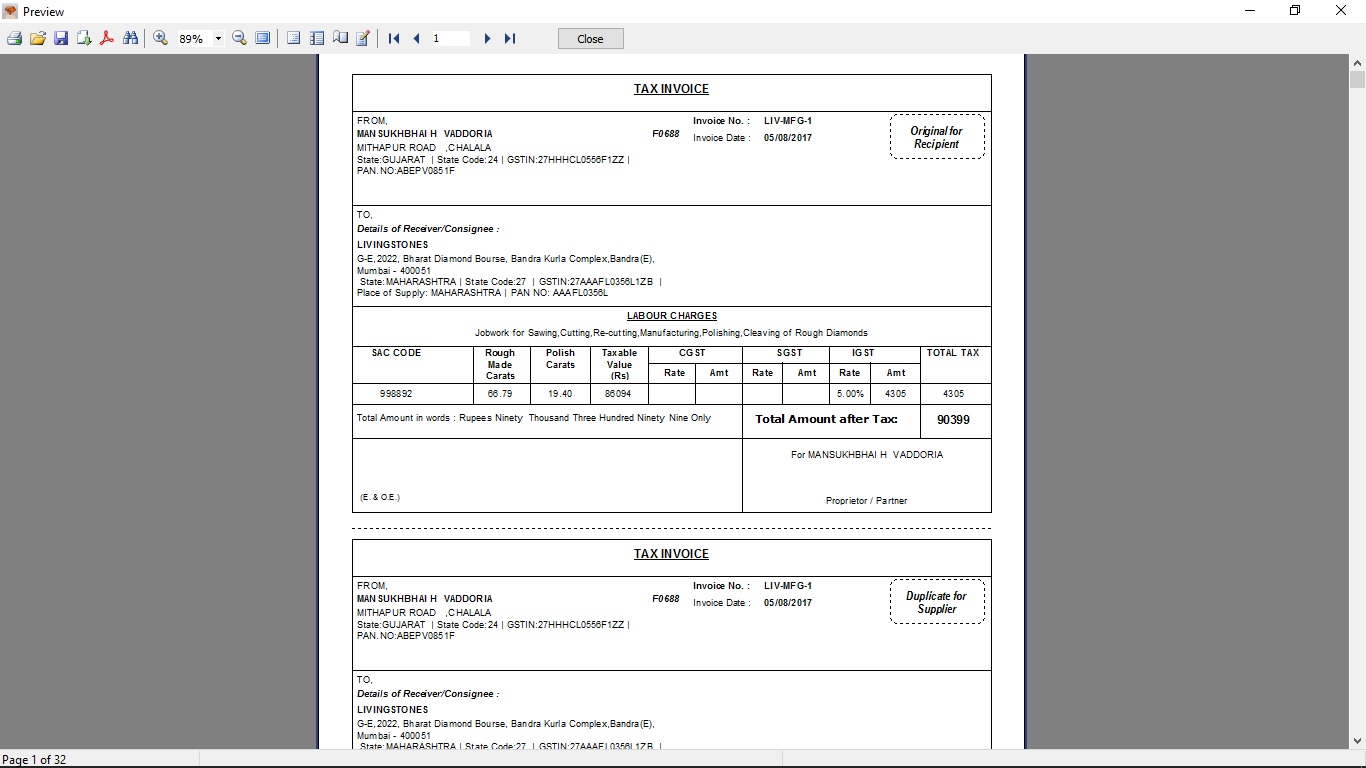Click 'For MANSUKHBHAI H VADDORIA' signature line
Viewport: 1366px width, 768px height.
point(866,454)
